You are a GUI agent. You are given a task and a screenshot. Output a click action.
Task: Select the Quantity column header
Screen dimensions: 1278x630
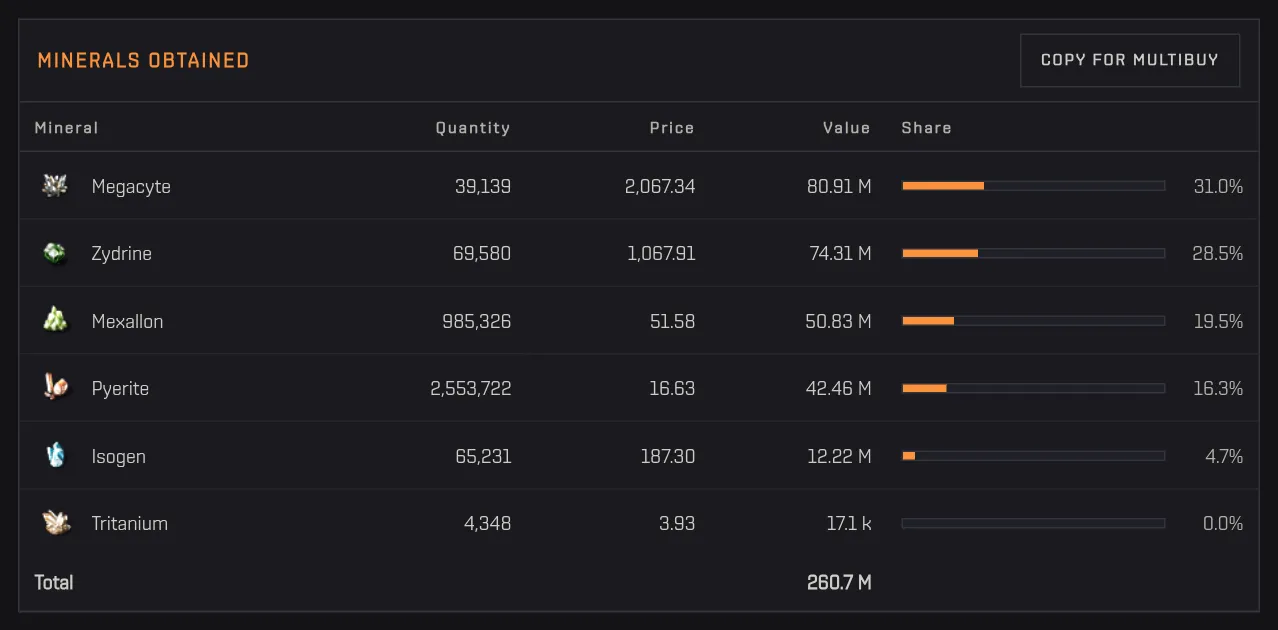(473, 128)
